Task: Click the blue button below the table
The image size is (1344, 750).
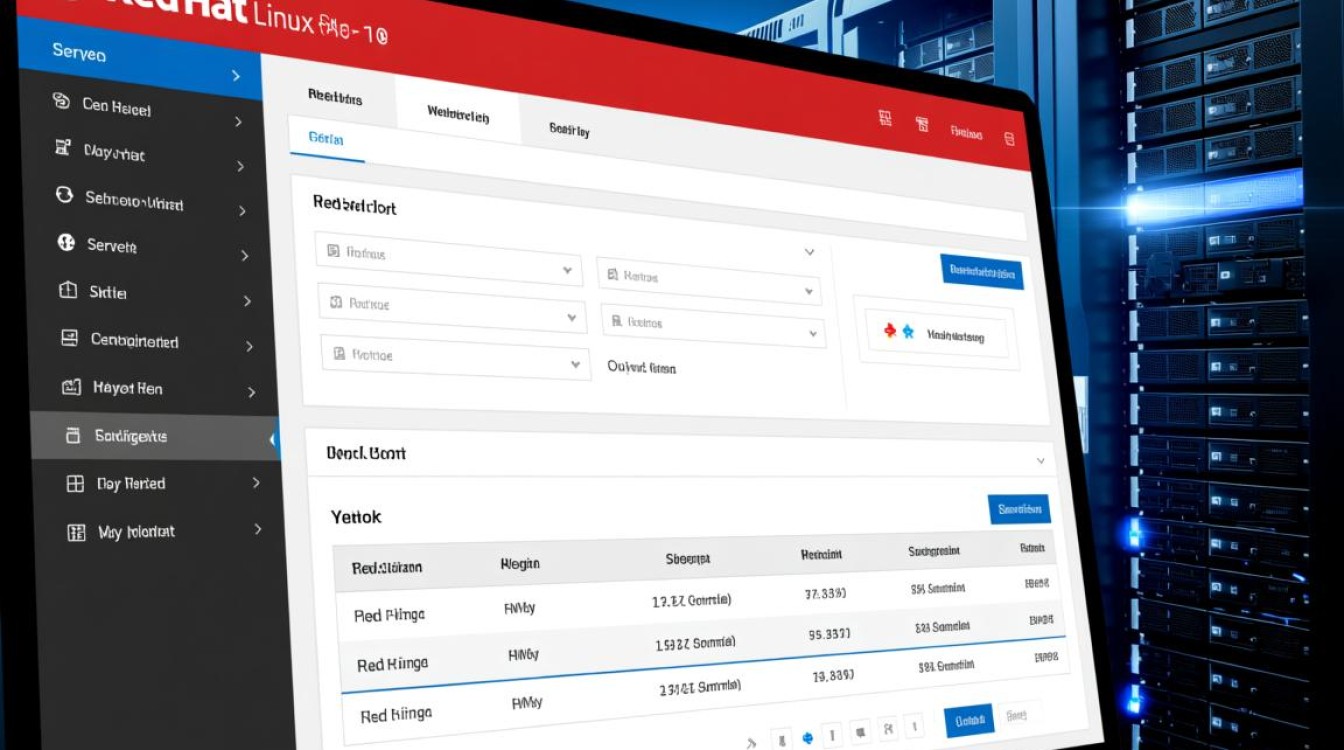Action: (x=968, y=720)
